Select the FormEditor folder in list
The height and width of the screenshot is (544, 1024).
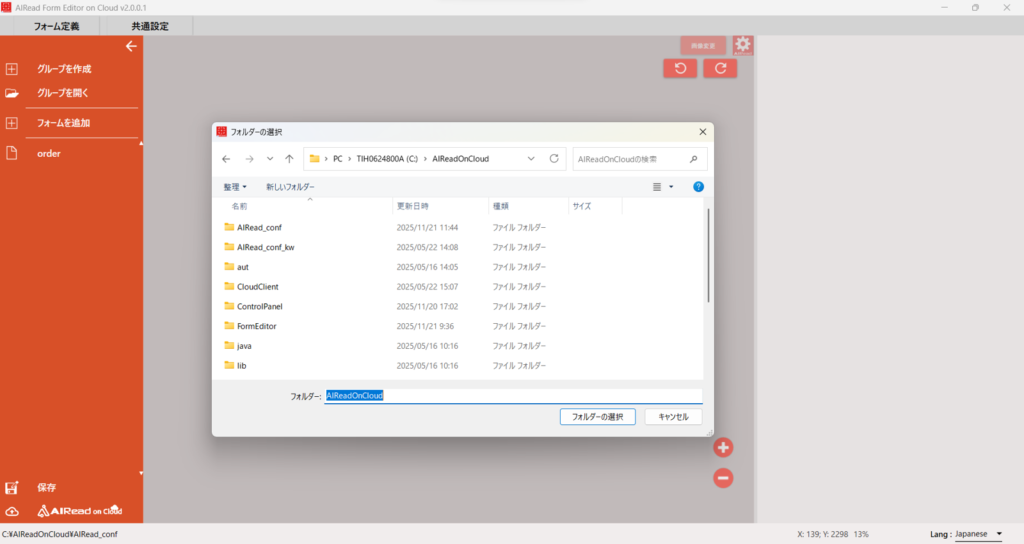coord(256,326)
